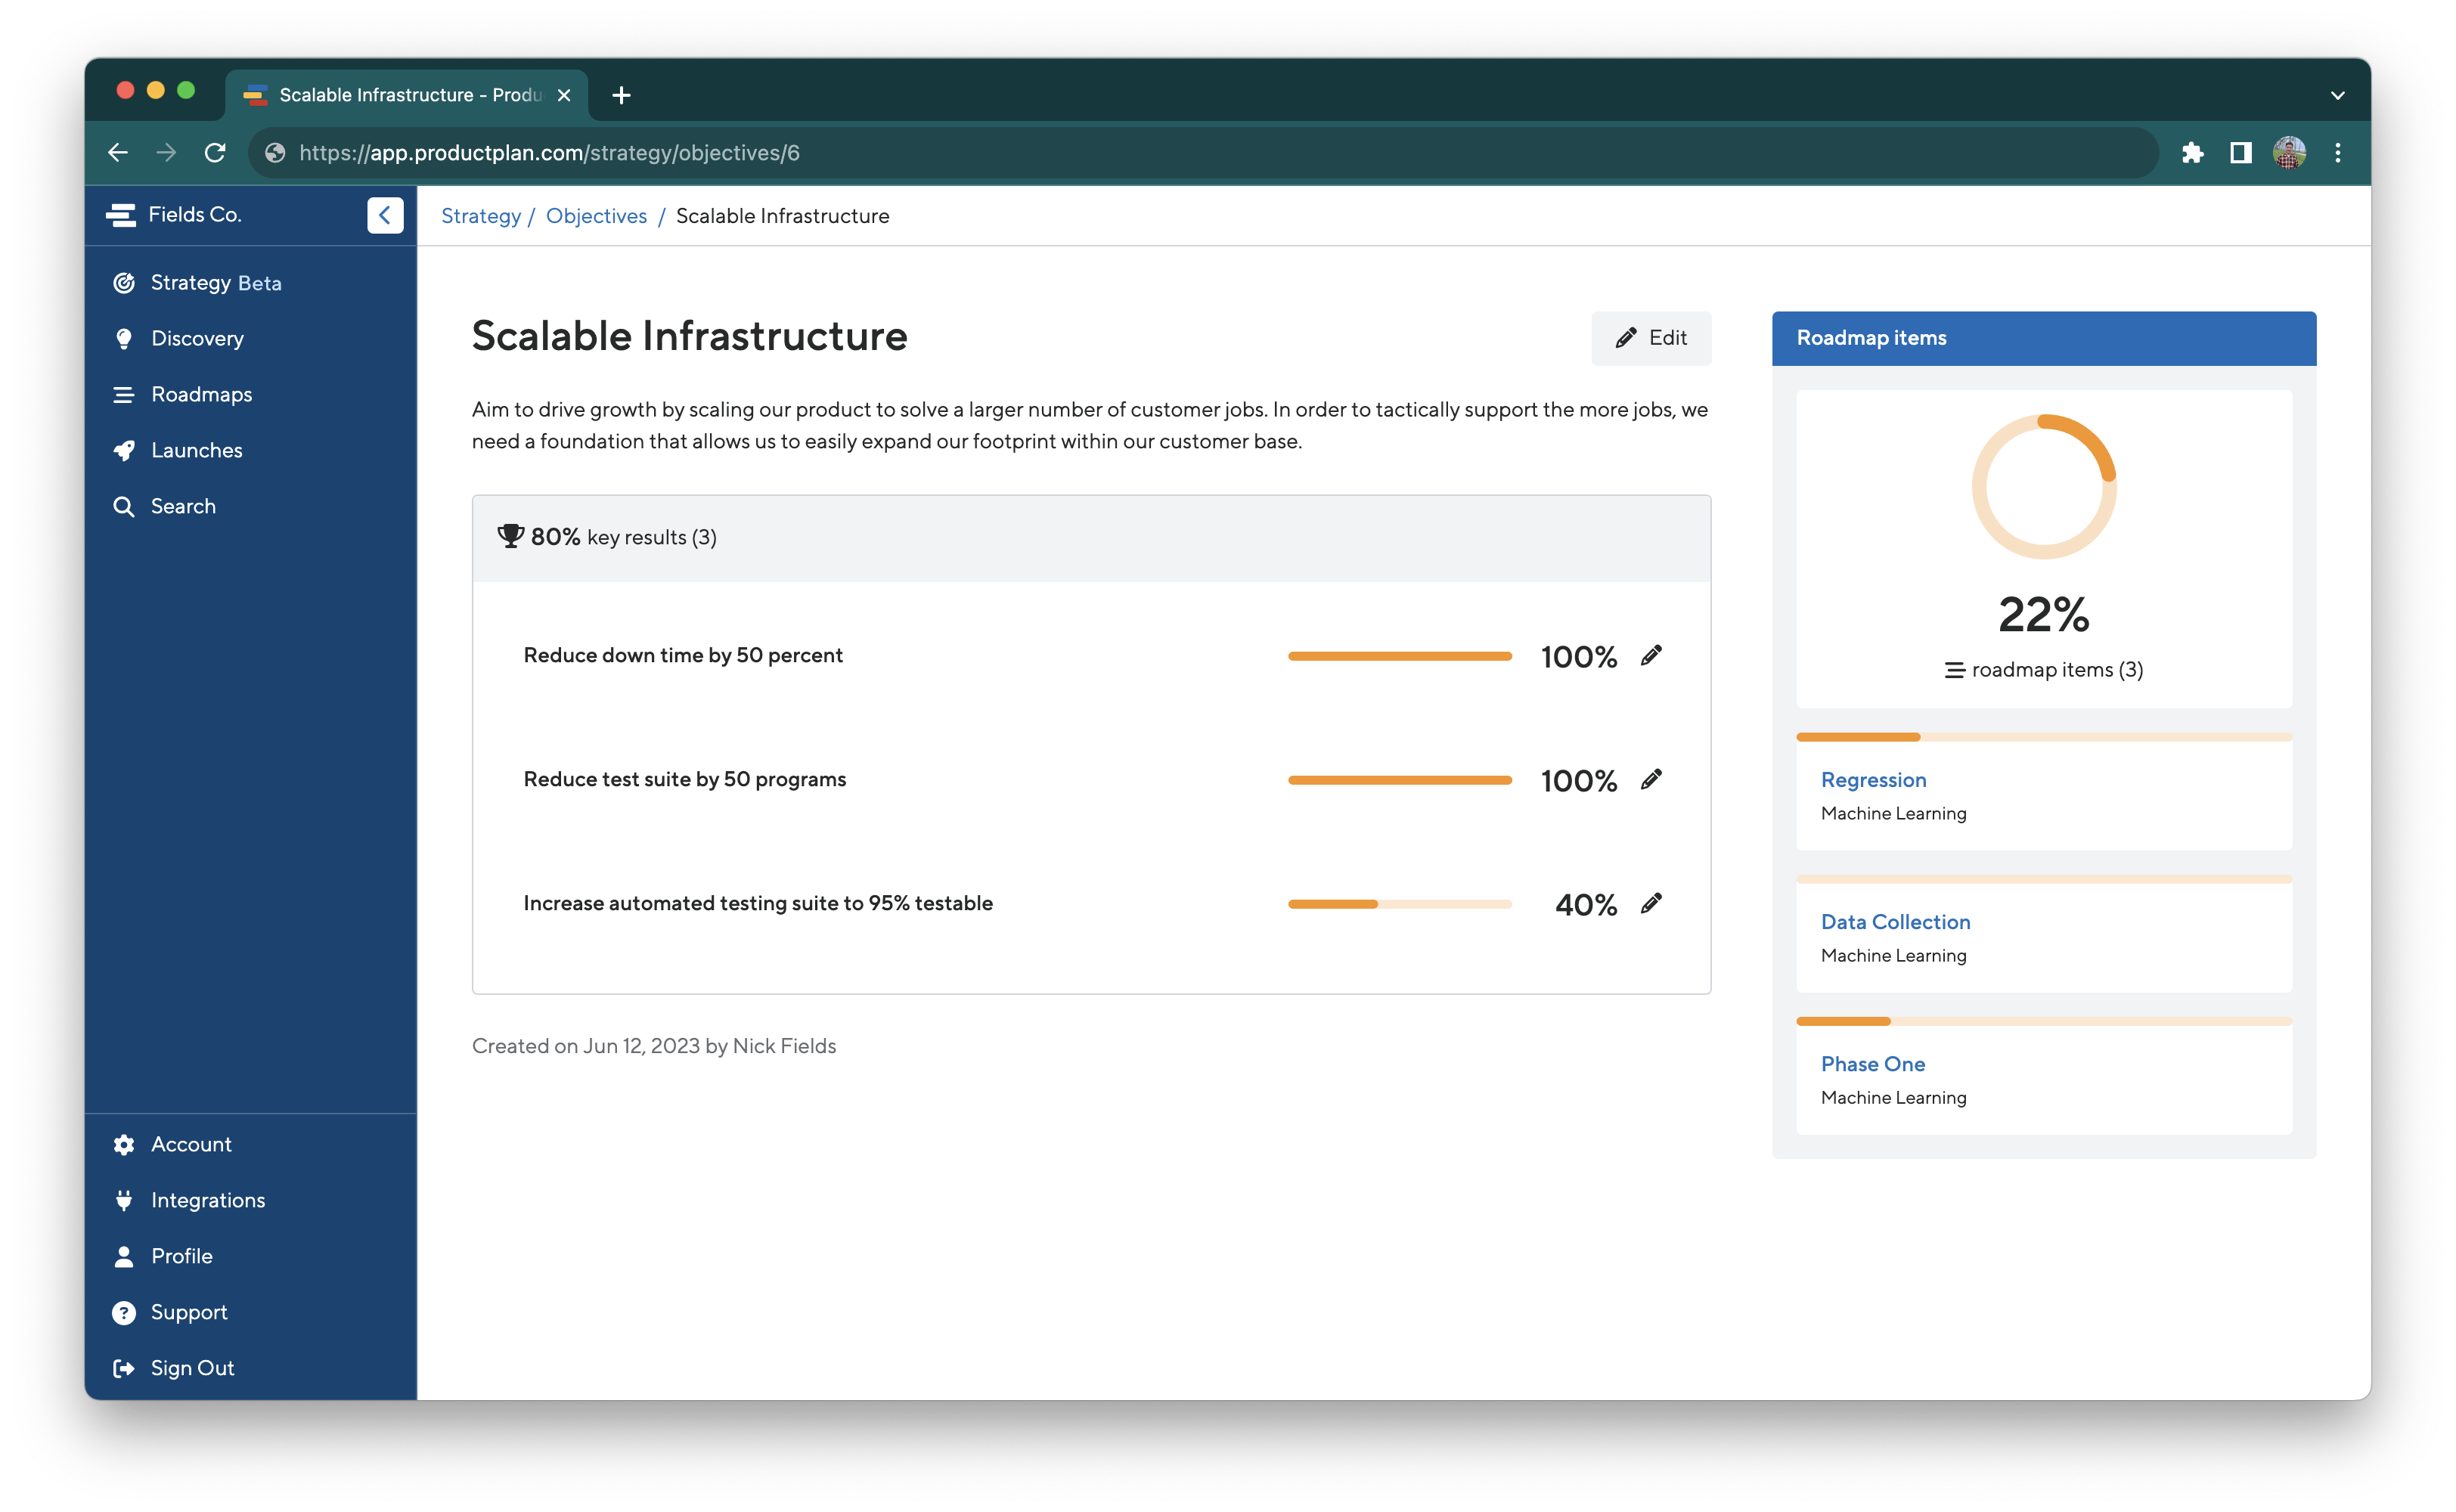The height and width of the screenshot is (1512, 2456).
Task: Edit the 40% automated testing key result
Action: [1651, 903]
